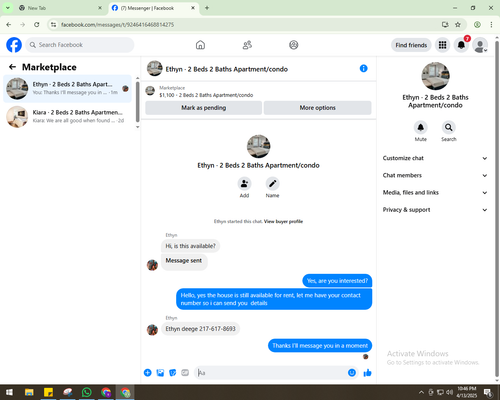500x400 pixels.
Task: Open conversation information blue icon
Action: [363, 68]
